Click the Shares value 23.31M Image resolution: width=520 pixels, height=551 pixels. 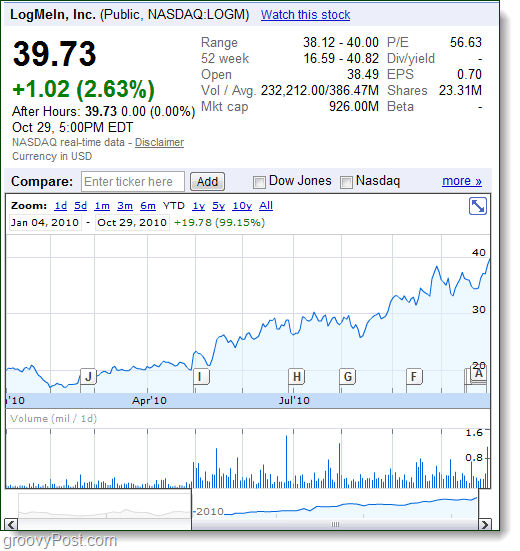click(460, 91)
